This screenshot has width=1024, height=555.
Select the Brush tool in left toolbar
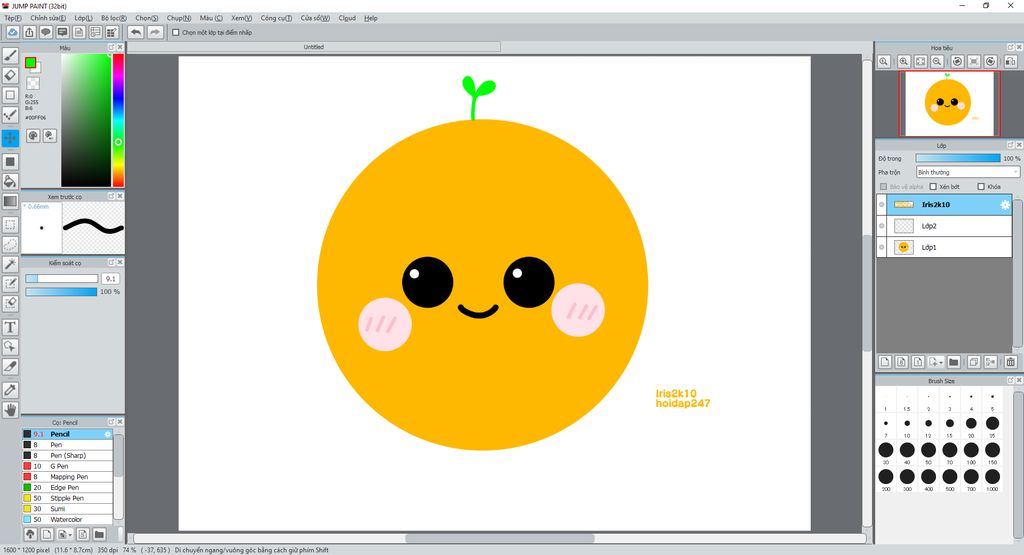tap(10, 56)
